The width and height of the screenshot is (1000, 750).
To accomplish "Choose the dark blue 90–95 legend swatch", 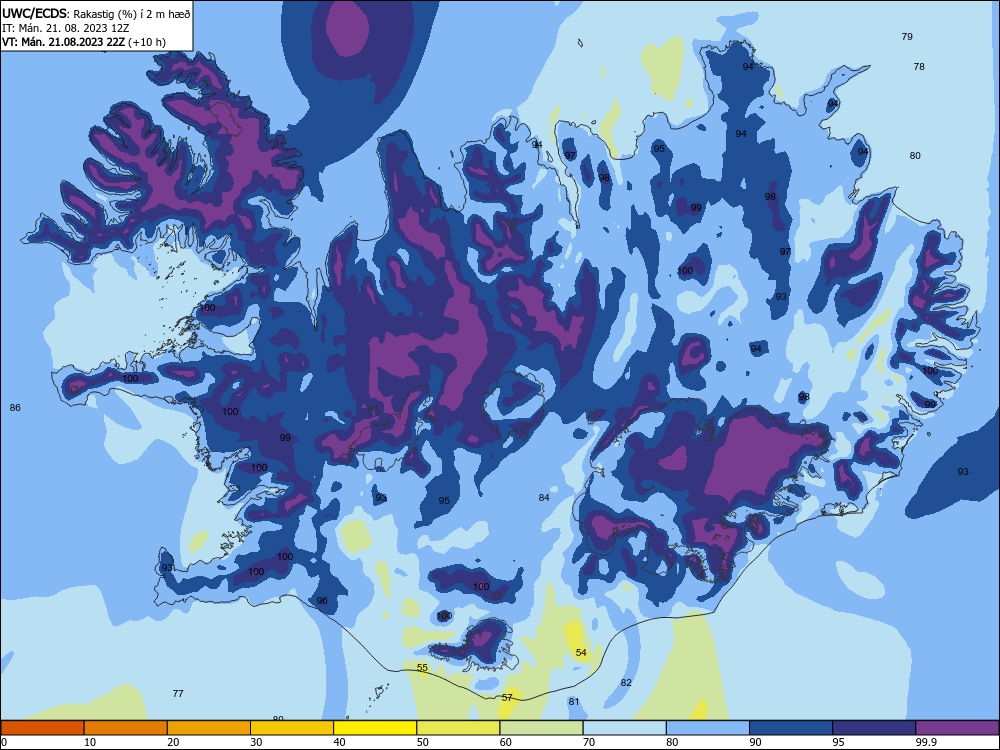I will 791,728.
